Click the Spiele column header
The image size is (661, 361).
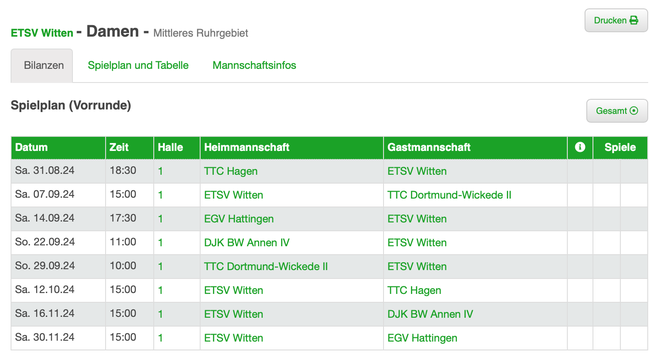pyautogui.click(x=620, y=147)
